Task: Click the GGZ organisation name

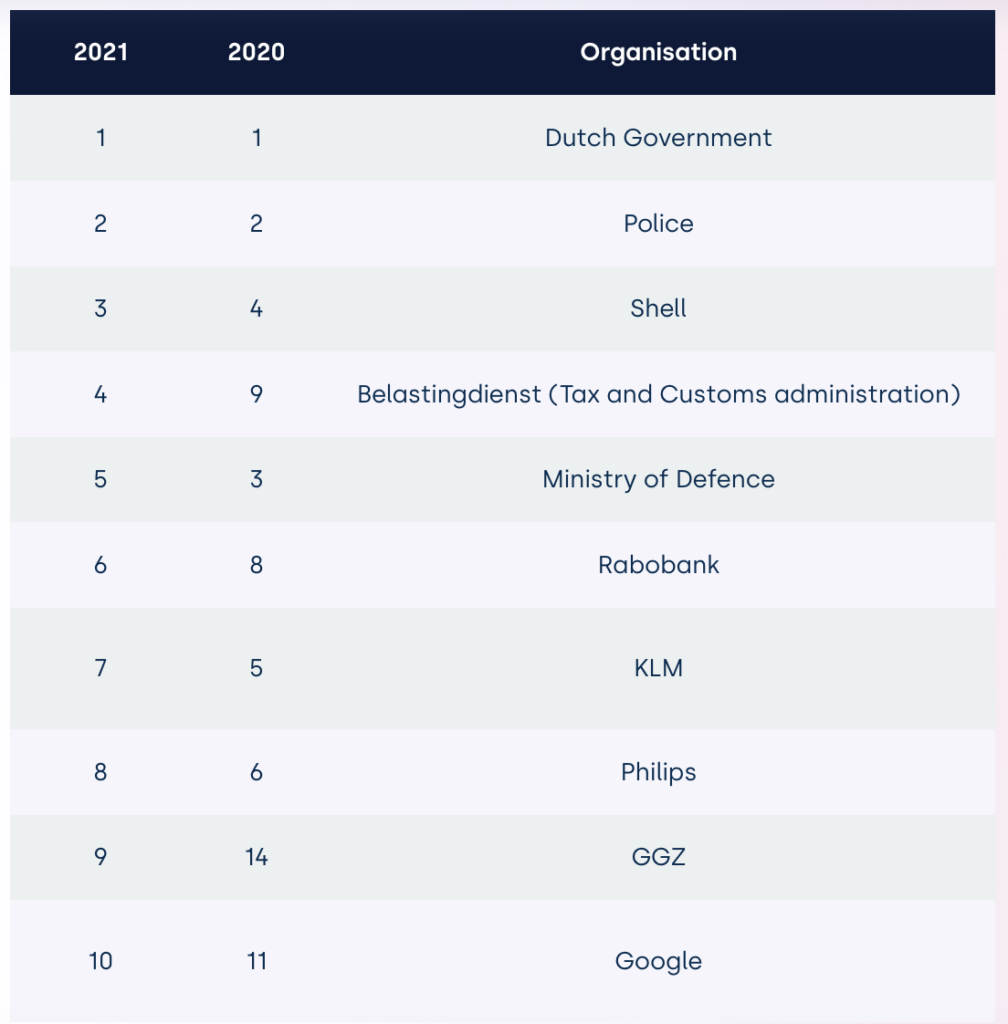Action: [658, 857]
